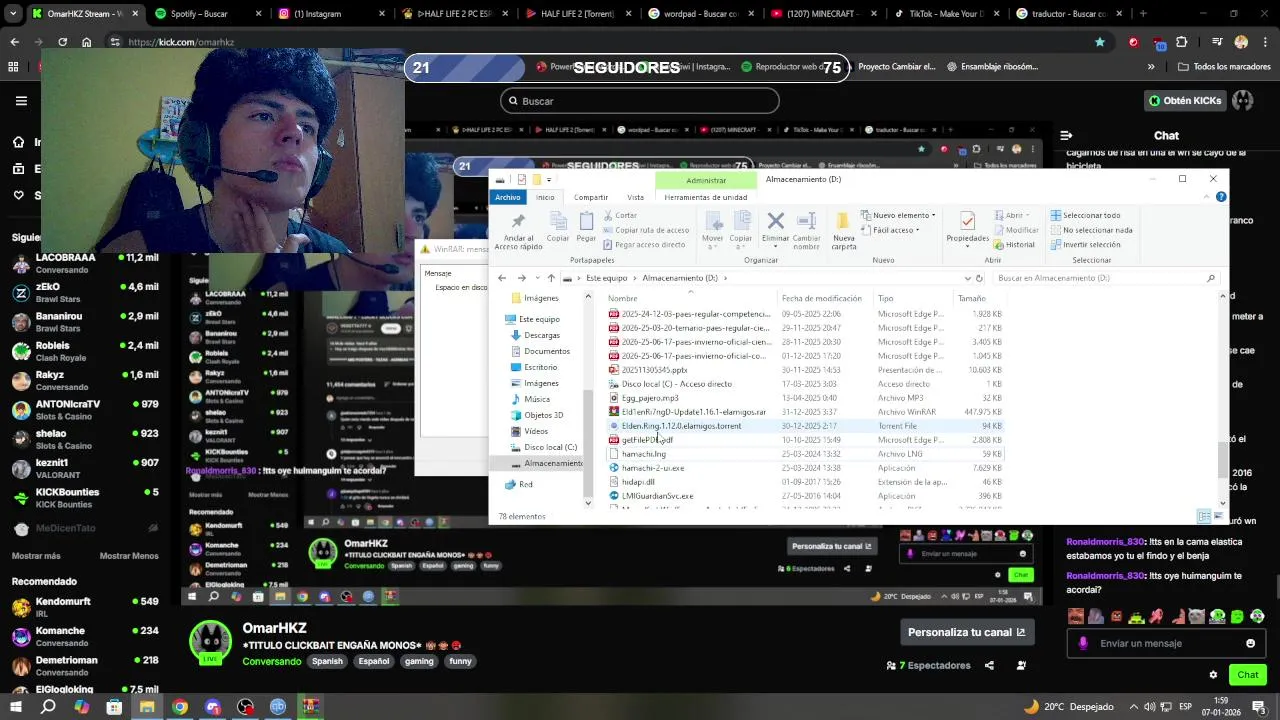Open the Mover a dropdown

[x=712, y=230]
